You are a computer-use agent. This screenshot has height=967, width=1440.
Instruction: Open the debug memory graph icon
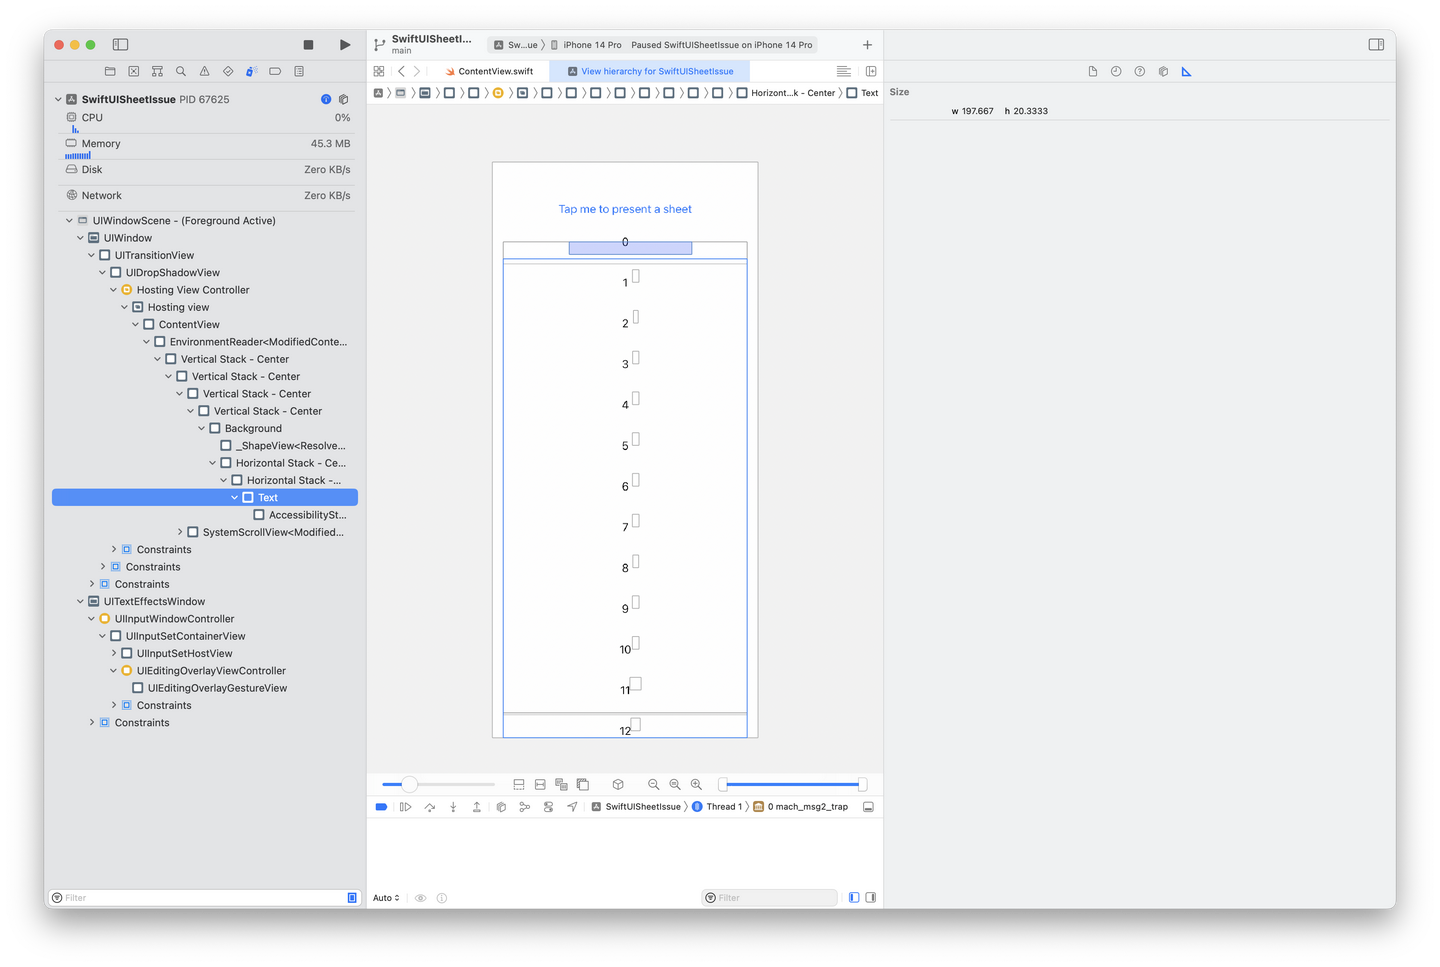(x=525, y=806)
